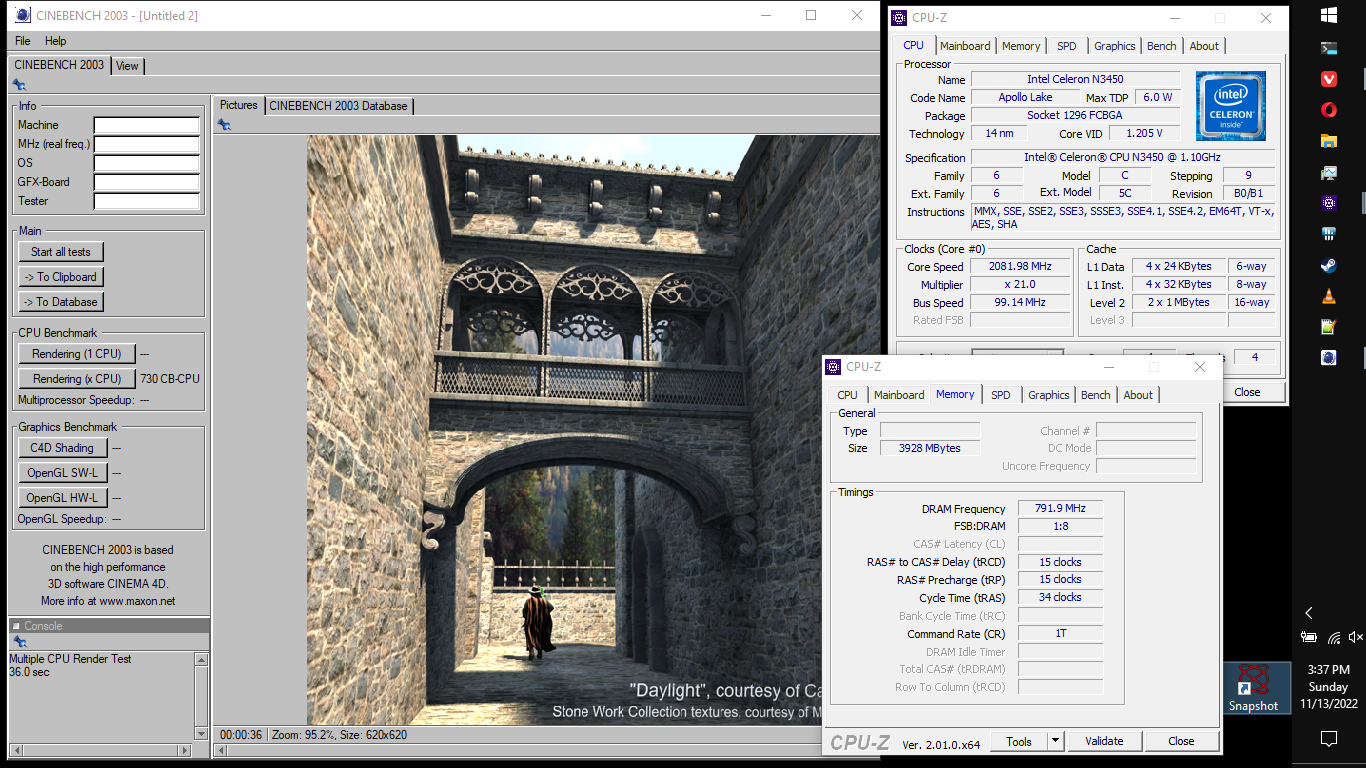Click the muted speaker volume icon
This screenshot has width=1366, height=768.
(1356, 636)
